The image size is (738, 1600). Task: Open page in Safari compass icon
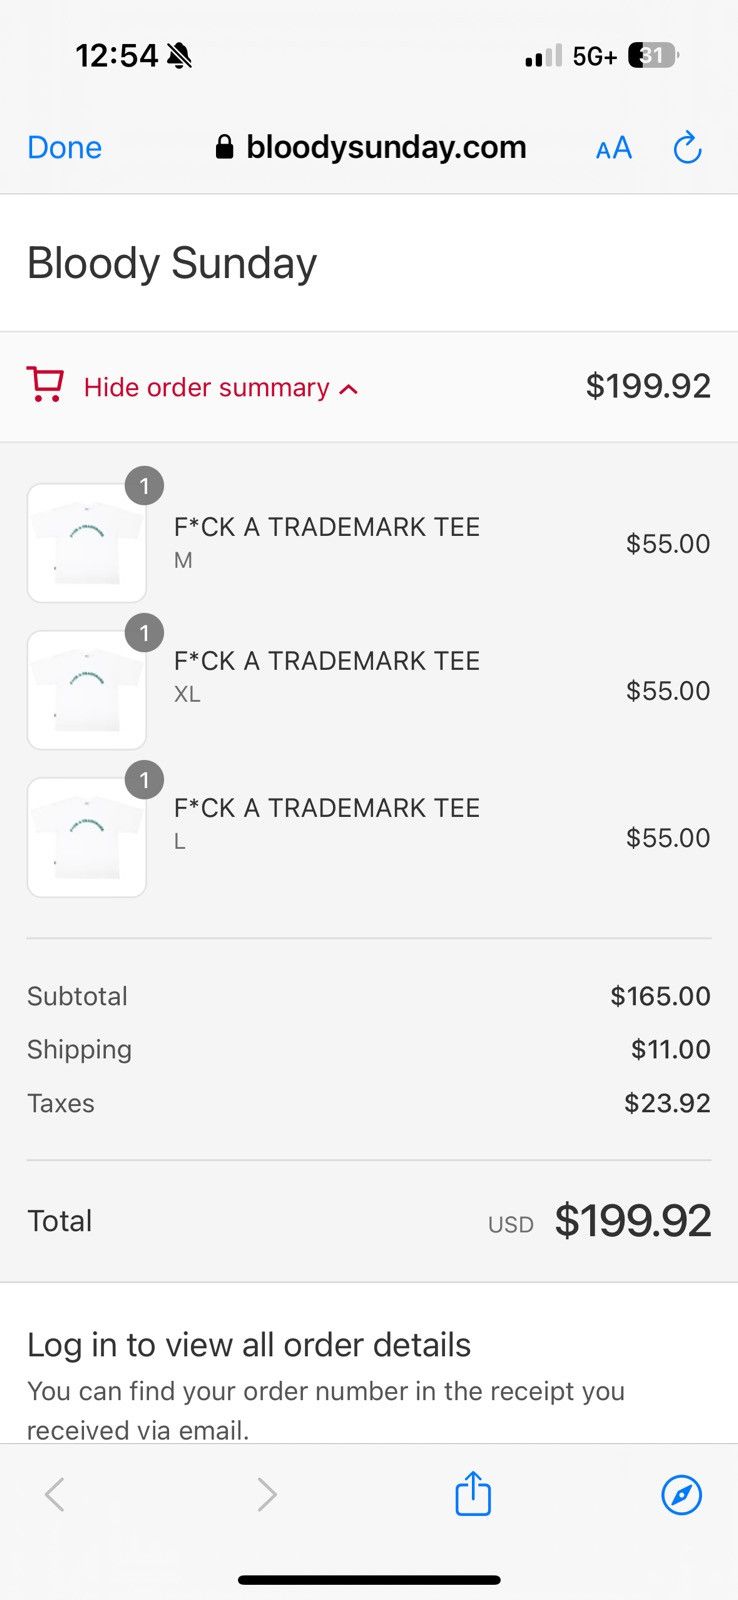[682, 1495]
